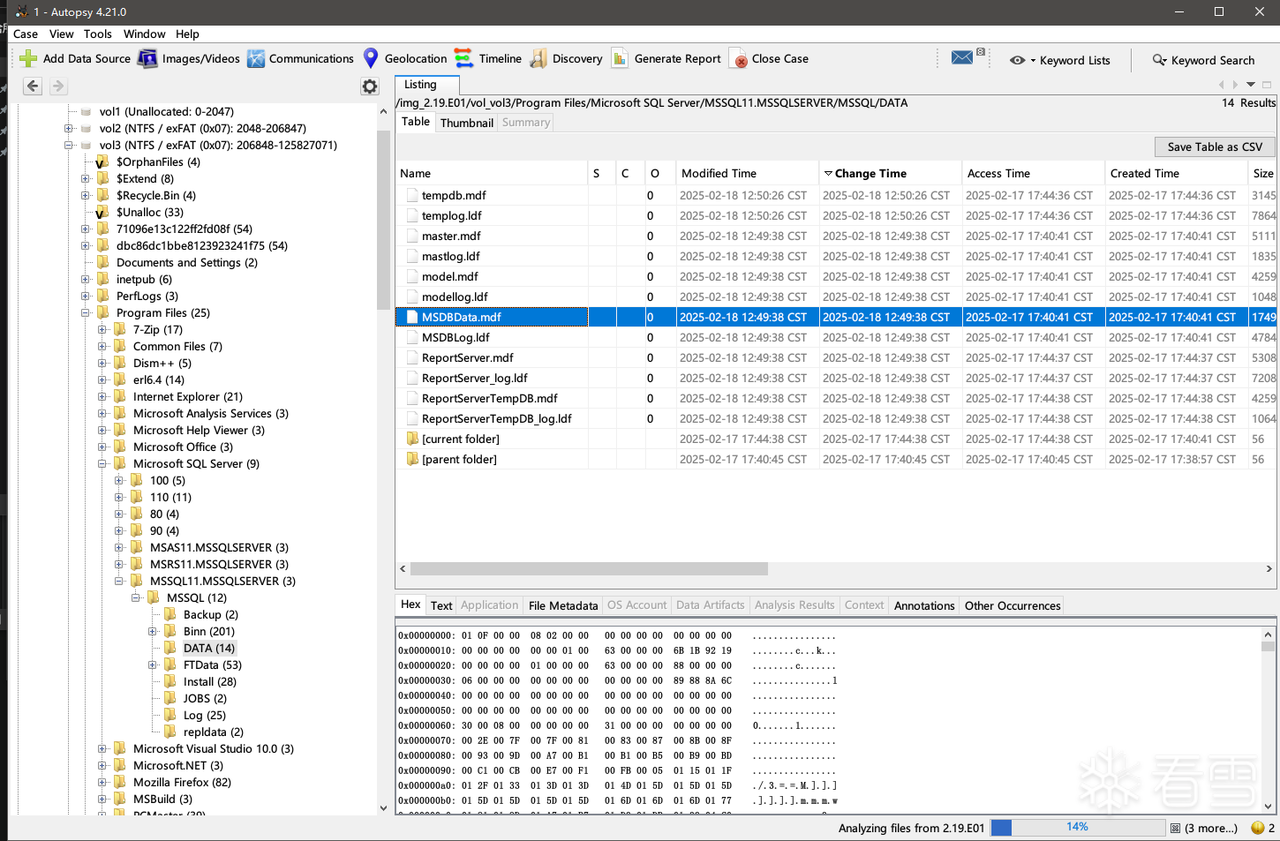Collapse the Microsoft SQL Server (9) node
Screen dimensions: 1280x841
(103, 464)
